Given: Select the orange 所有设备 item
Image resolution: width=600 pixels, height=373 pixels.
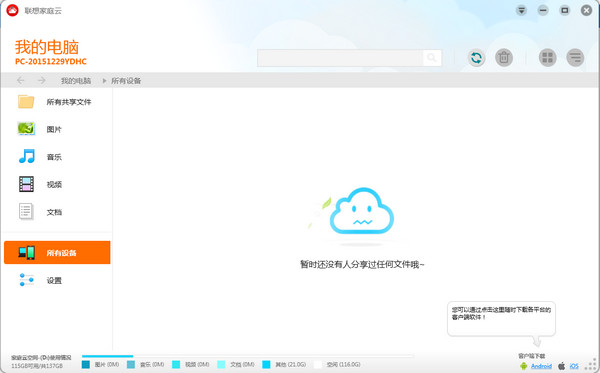Looking at the screenshot, I should 57,252.
